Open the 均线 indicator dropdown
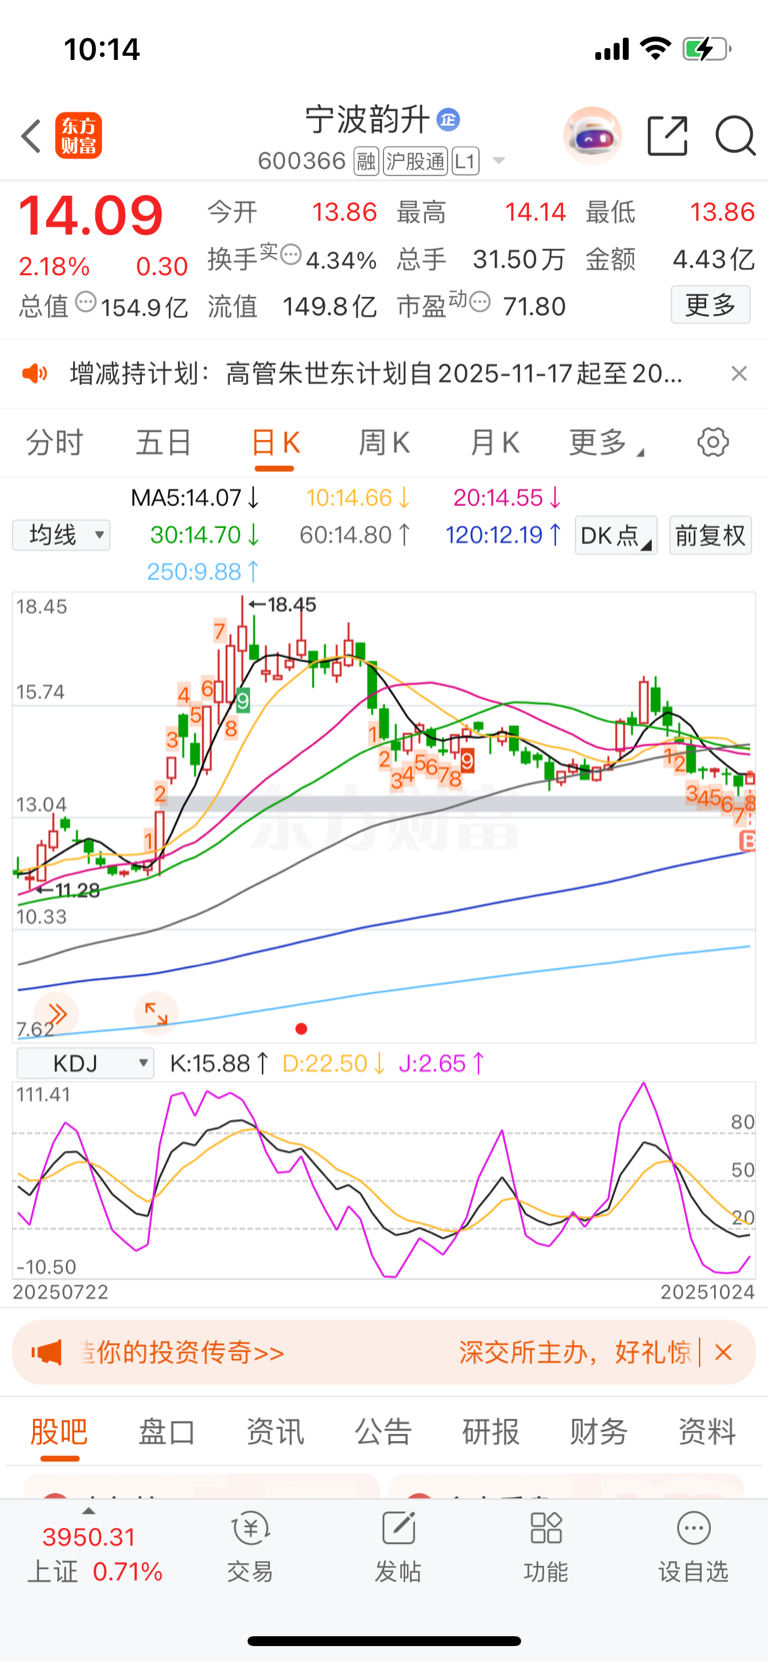Screen dimensions: 768x1663 [61, 535]
